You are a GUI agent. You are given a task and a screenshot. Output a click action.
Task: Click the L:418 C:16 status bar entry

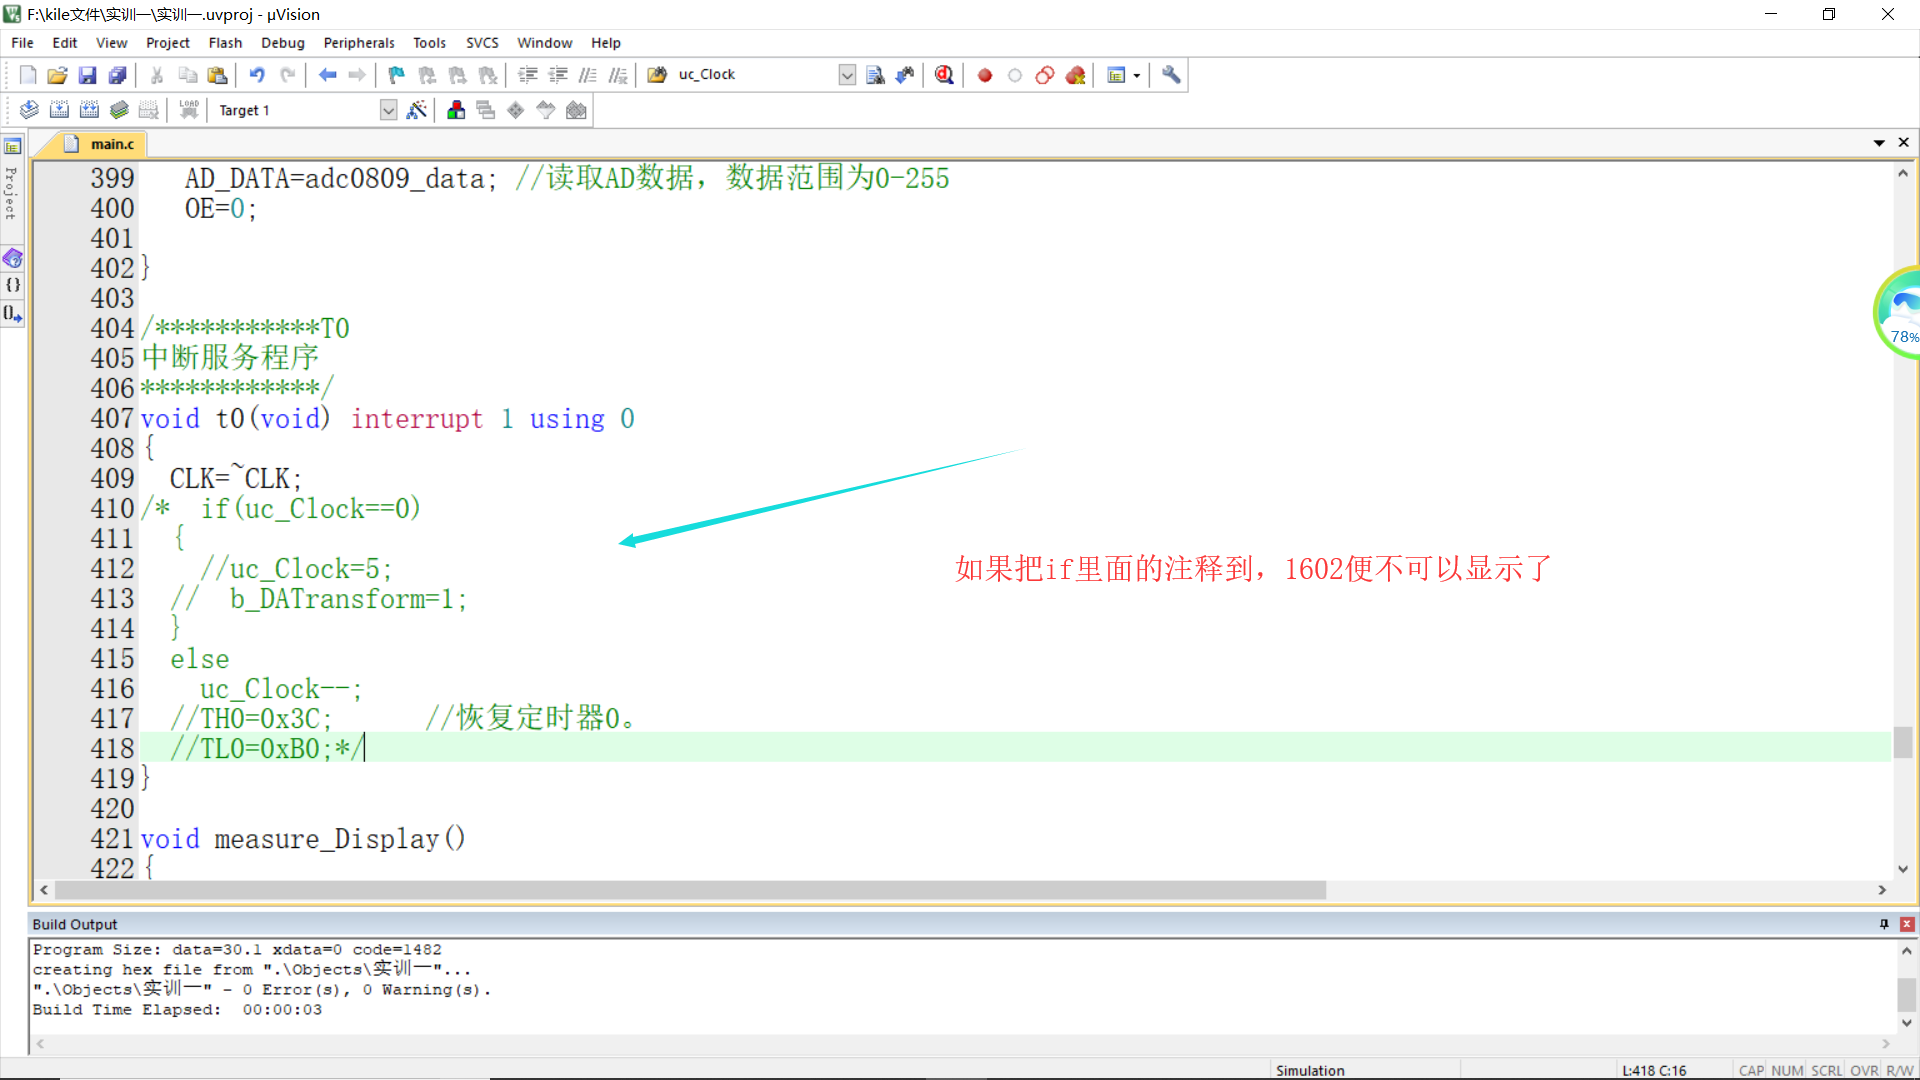coord(1654,1070)
